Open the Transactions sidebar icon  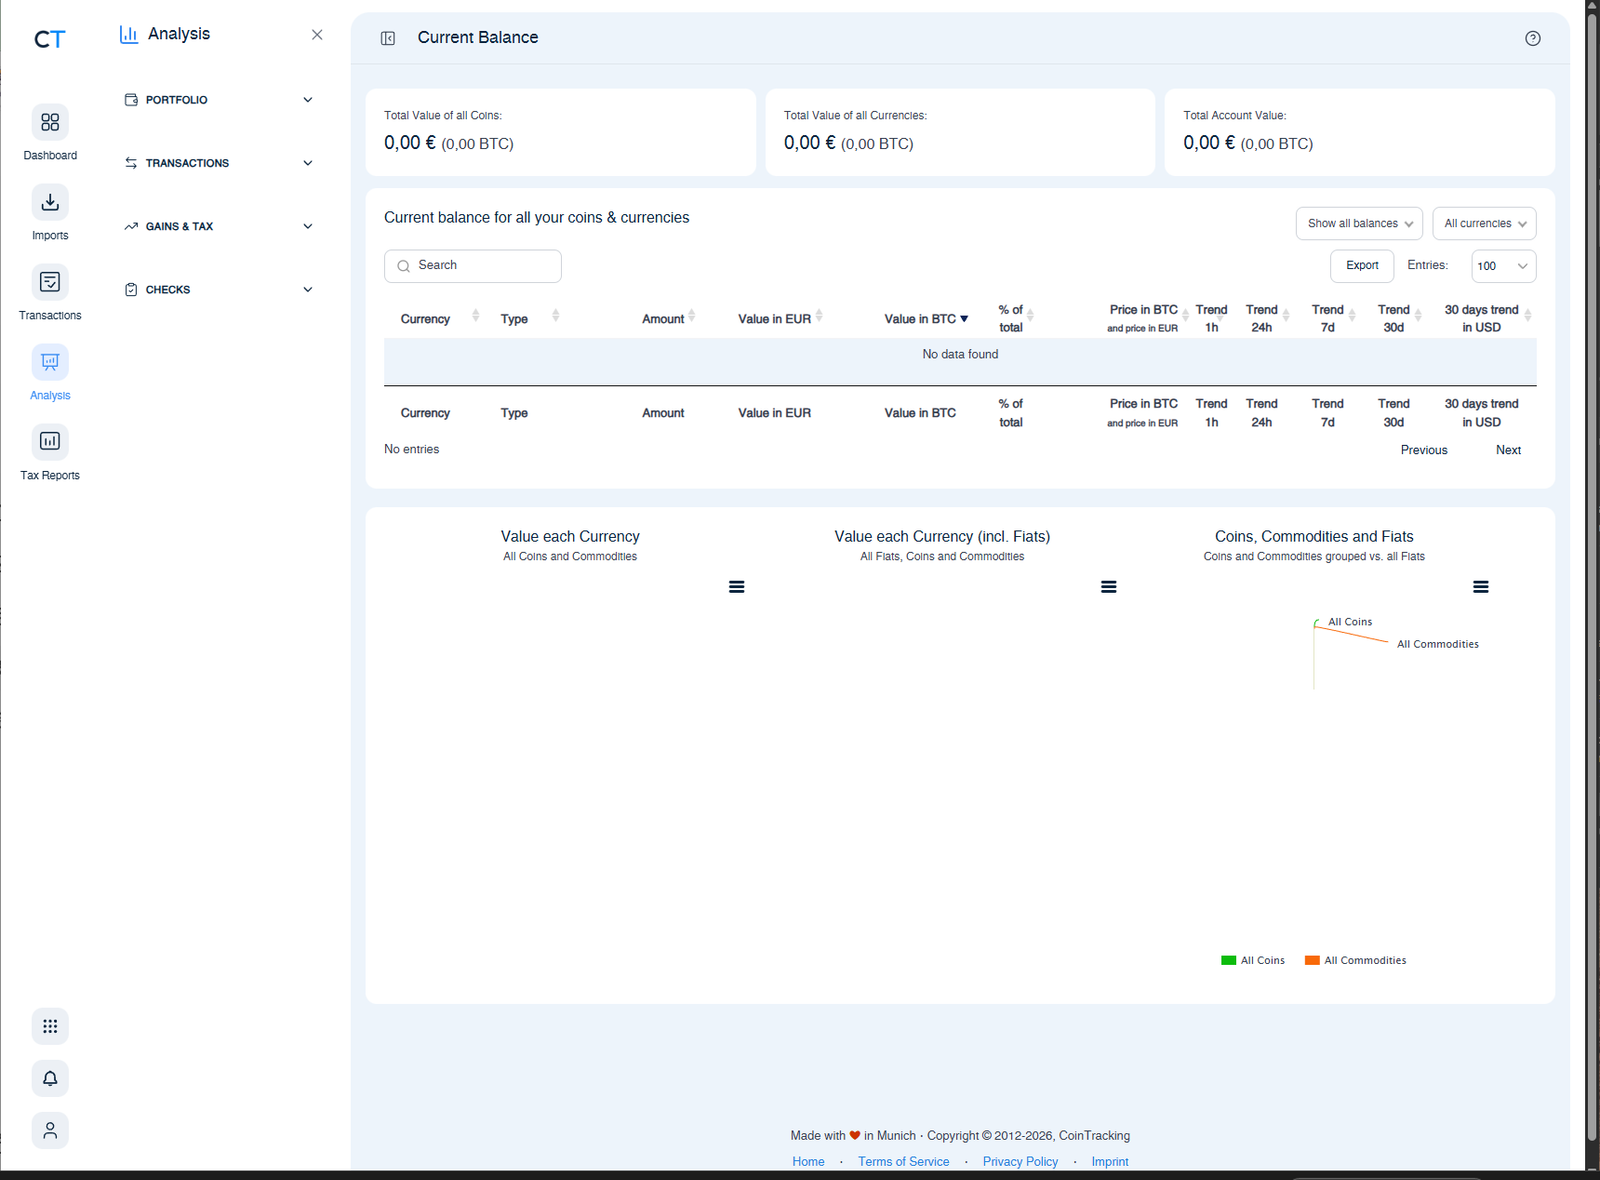coord(50,292)
